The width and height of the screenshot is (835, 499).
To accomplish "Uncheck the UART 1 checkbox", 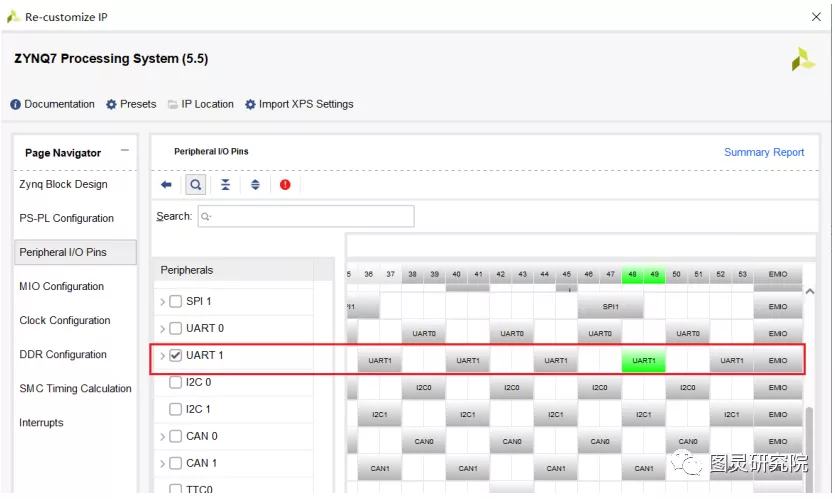I will (176, 355).
